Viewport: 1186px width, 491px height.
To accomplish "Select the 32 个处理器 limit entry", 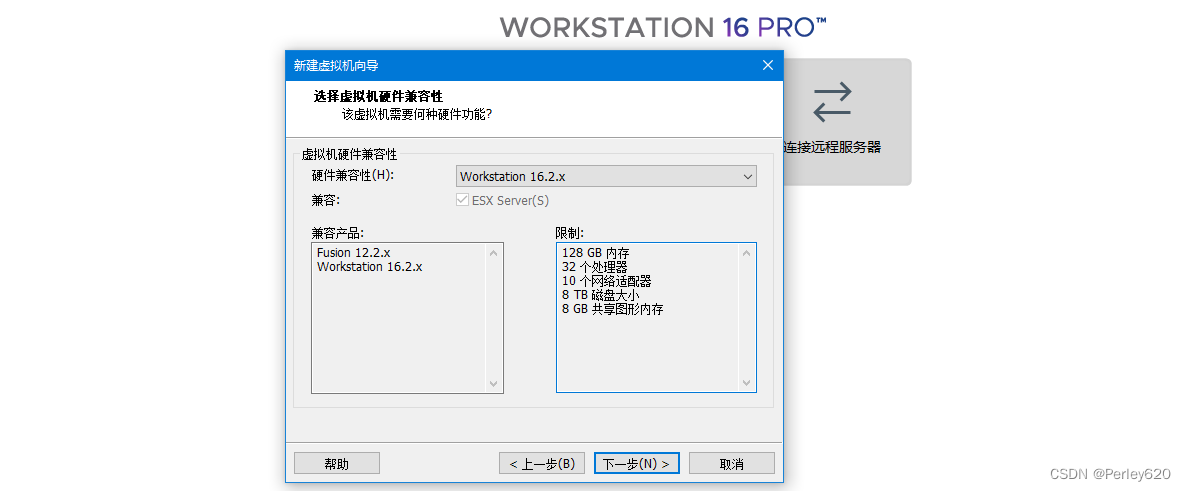I will click(x=595, y=267).
